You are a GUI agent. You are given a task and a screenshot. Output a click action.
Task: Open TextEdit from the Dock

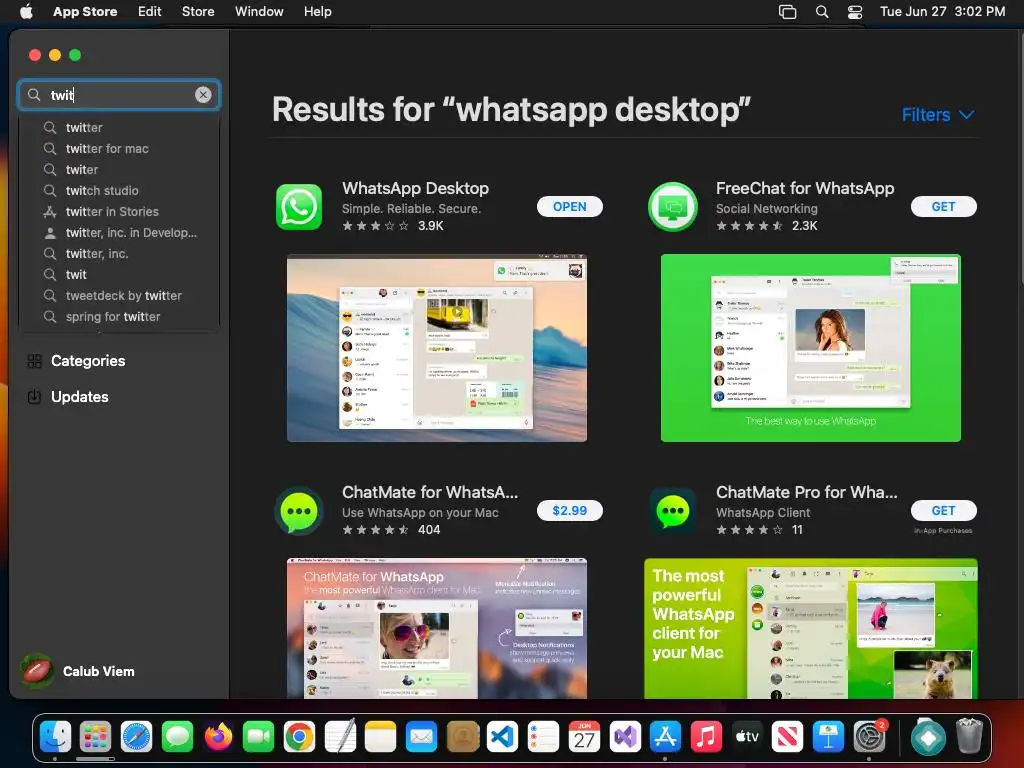click(340, 737)
